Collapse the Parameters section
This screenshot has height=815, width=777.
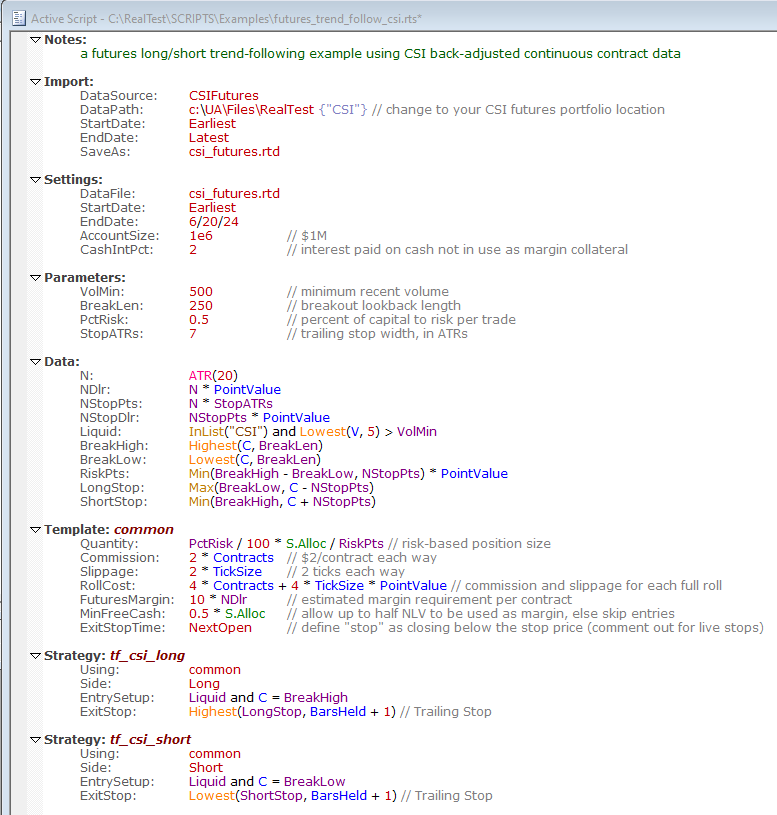[x=35, y=278]
